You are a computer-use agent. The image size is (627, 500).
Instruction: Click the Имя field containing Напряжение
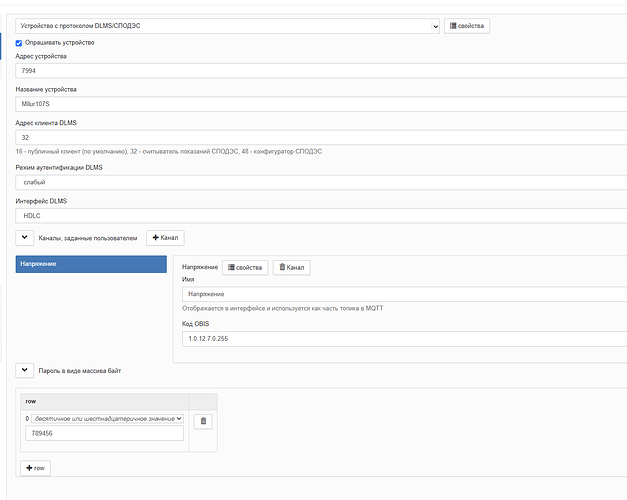(404, 294)
